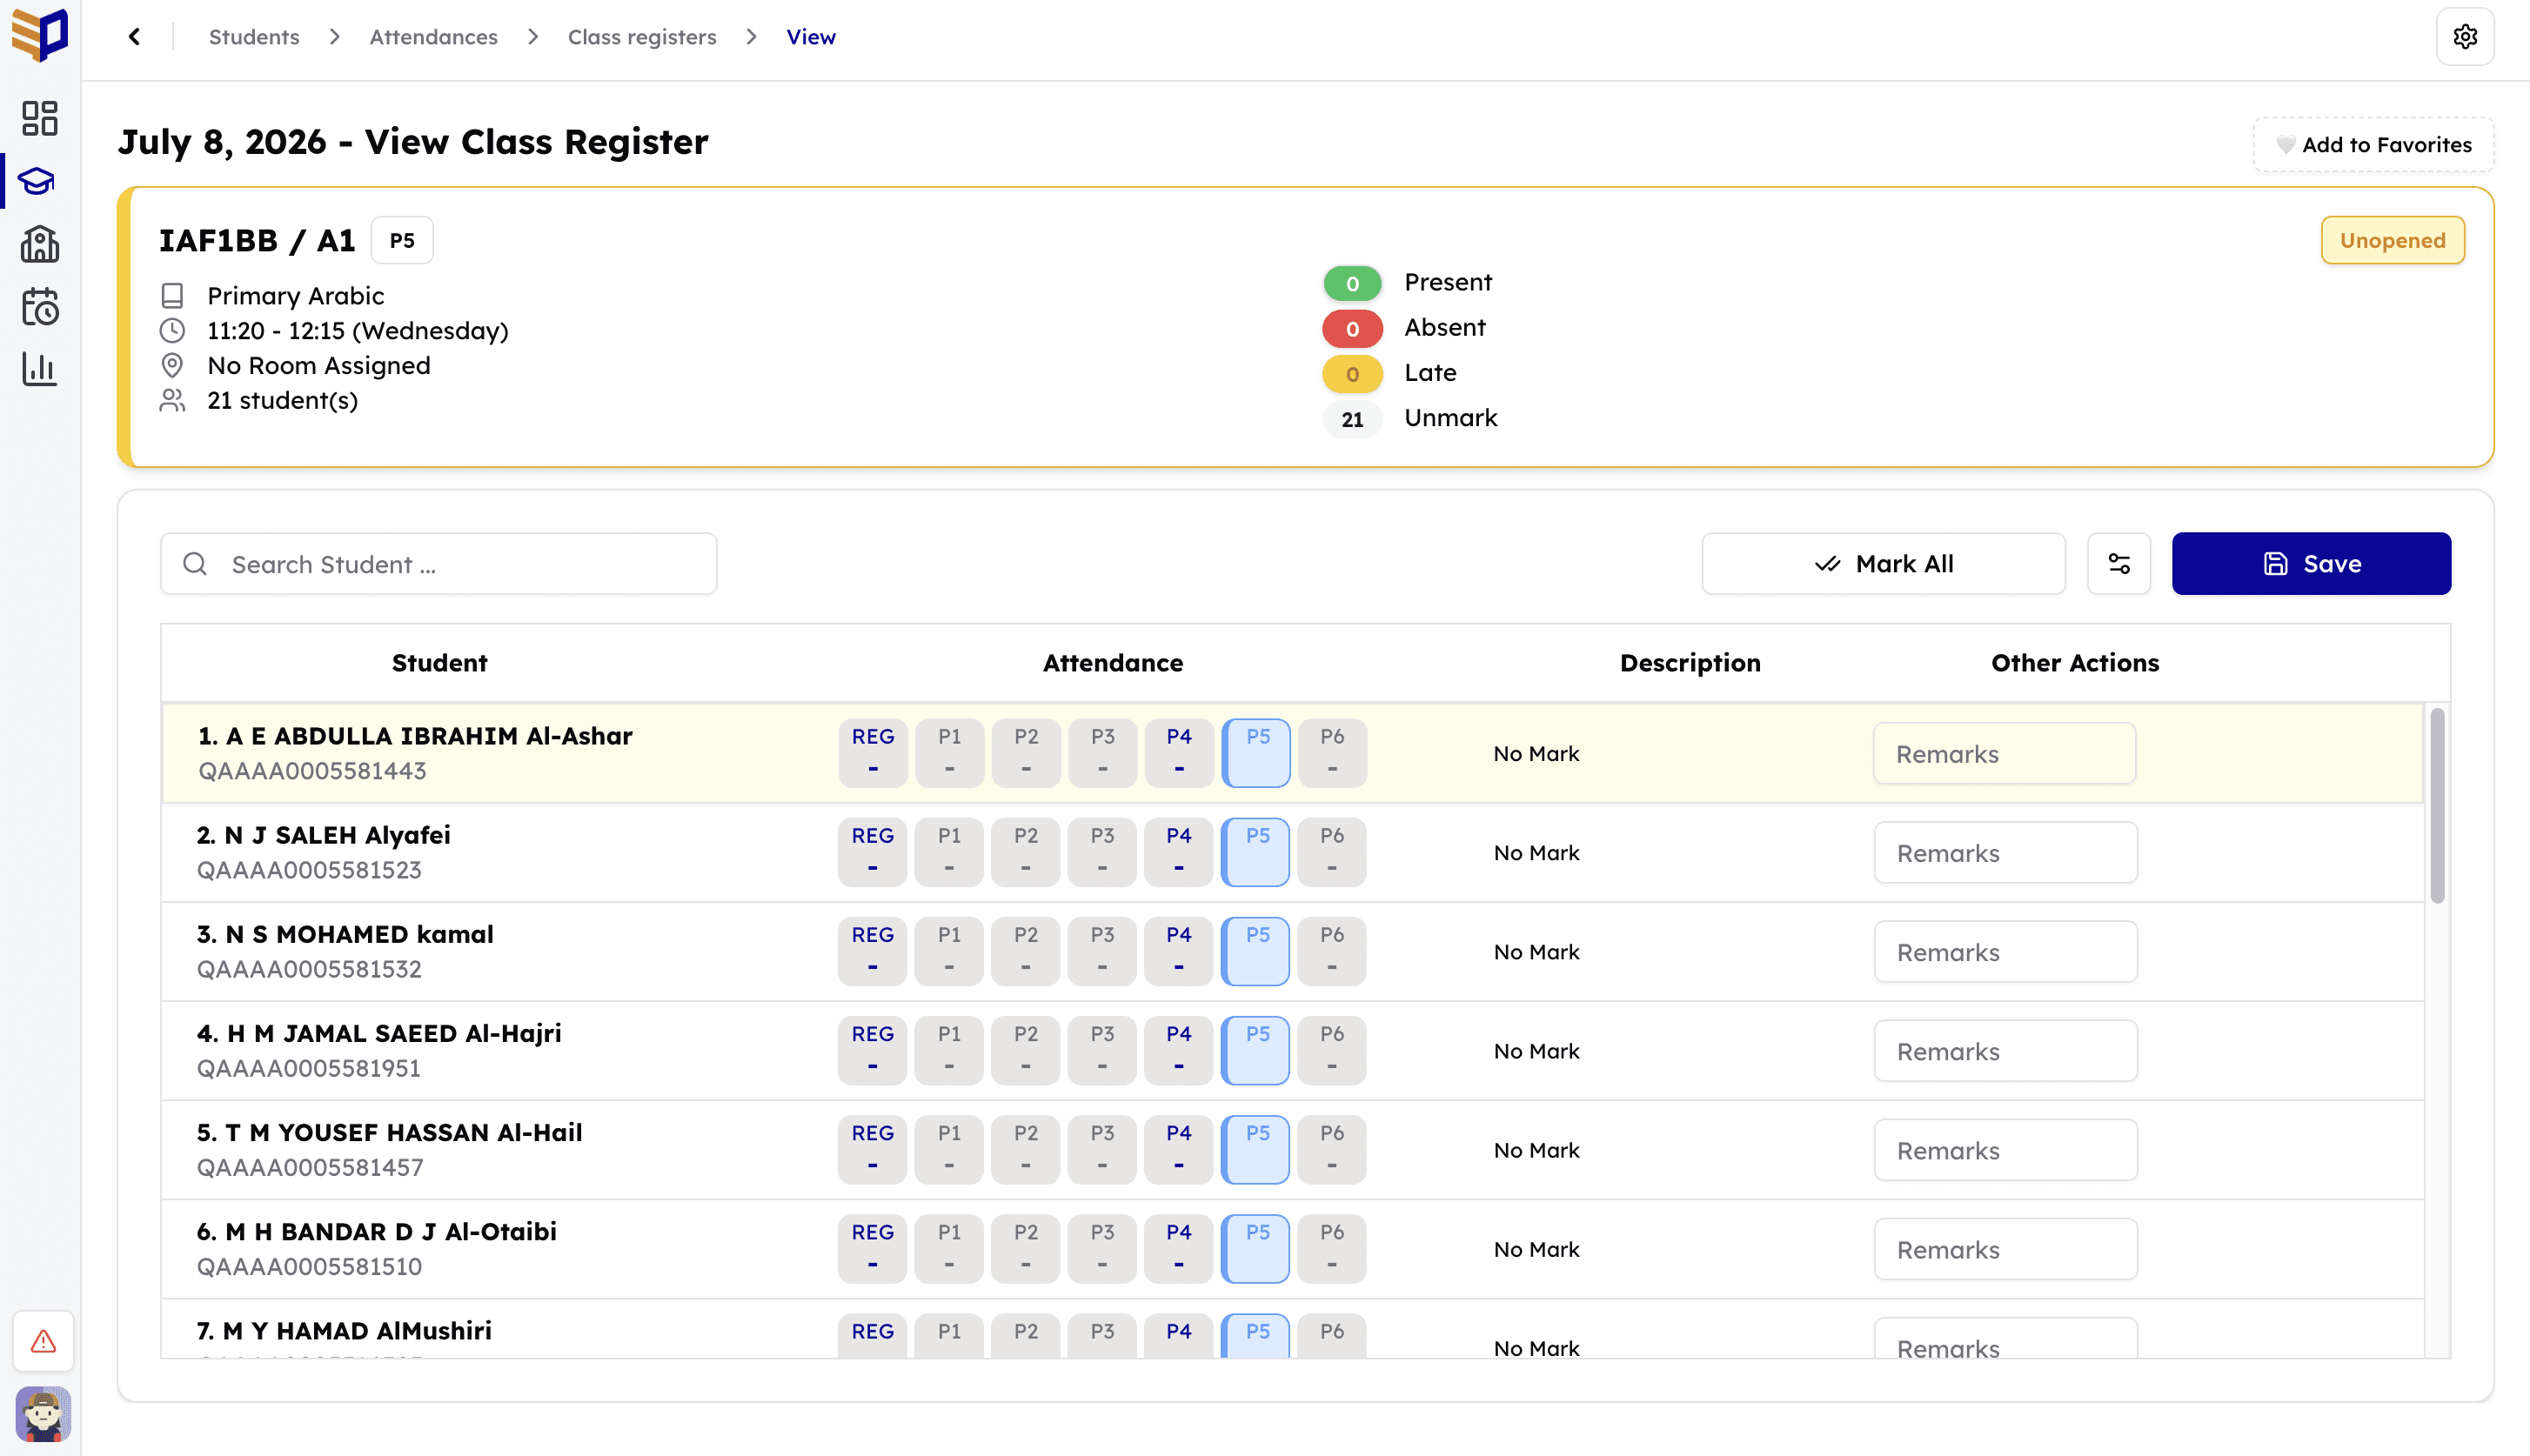
Task: Select student name N J SALEH Alyafei
Action: 323,835
